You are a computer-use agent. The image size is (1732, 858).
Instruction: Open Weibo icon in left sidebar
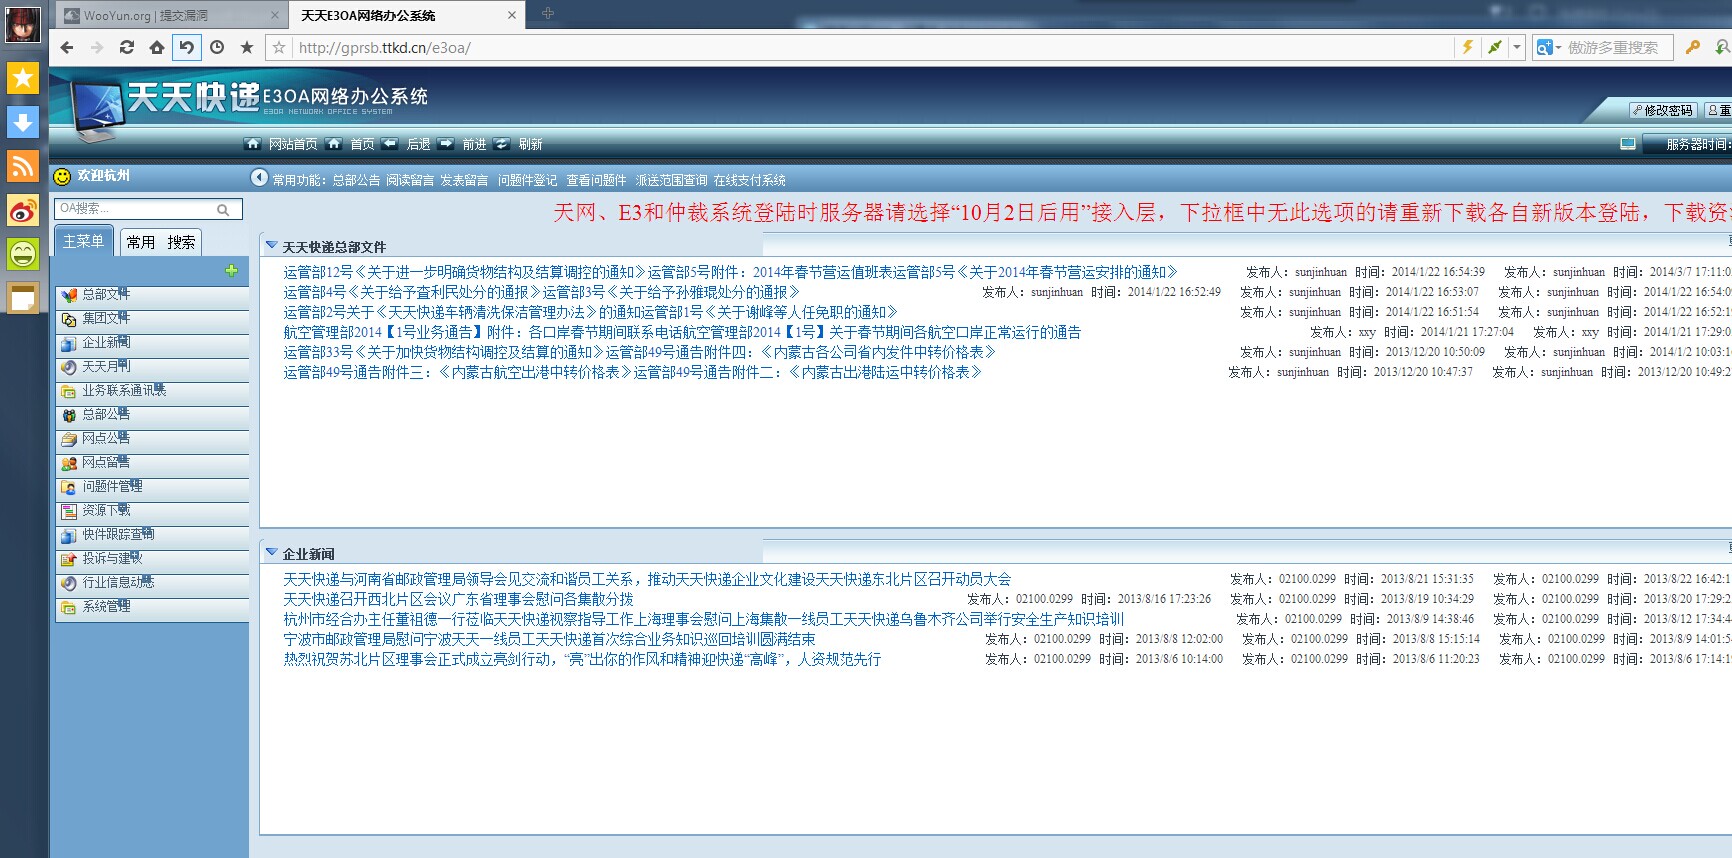[x=23, y=209]
